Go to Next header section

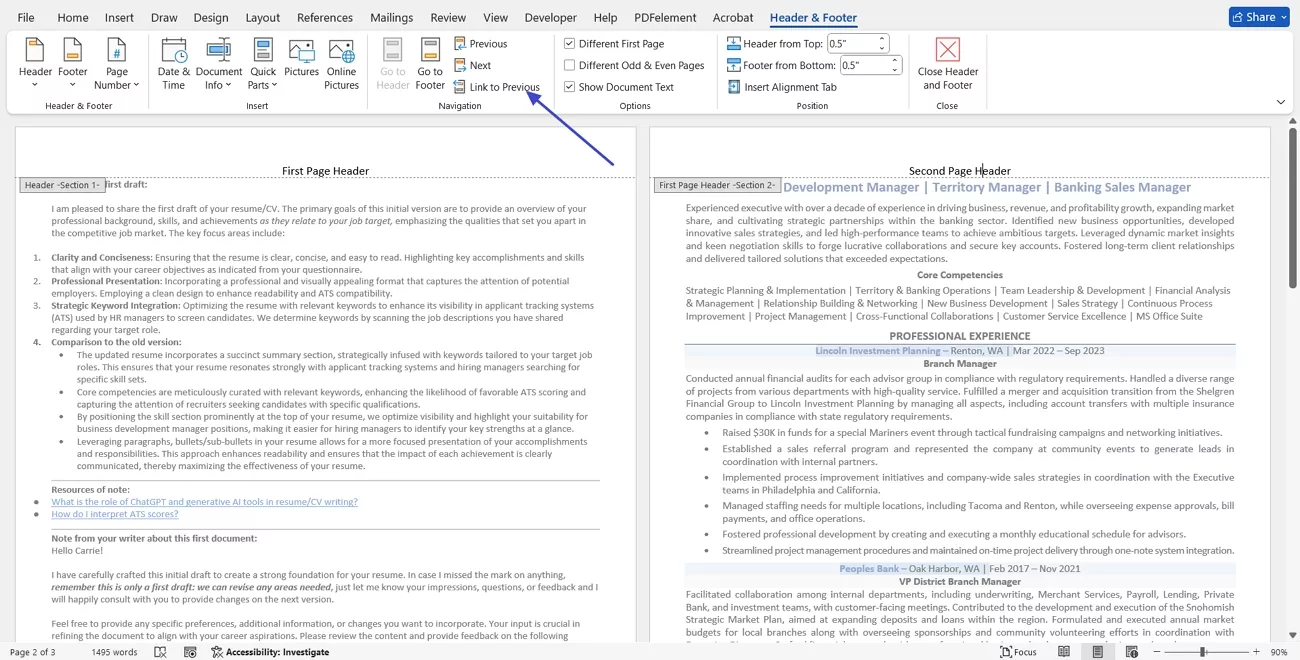point(473,65)
